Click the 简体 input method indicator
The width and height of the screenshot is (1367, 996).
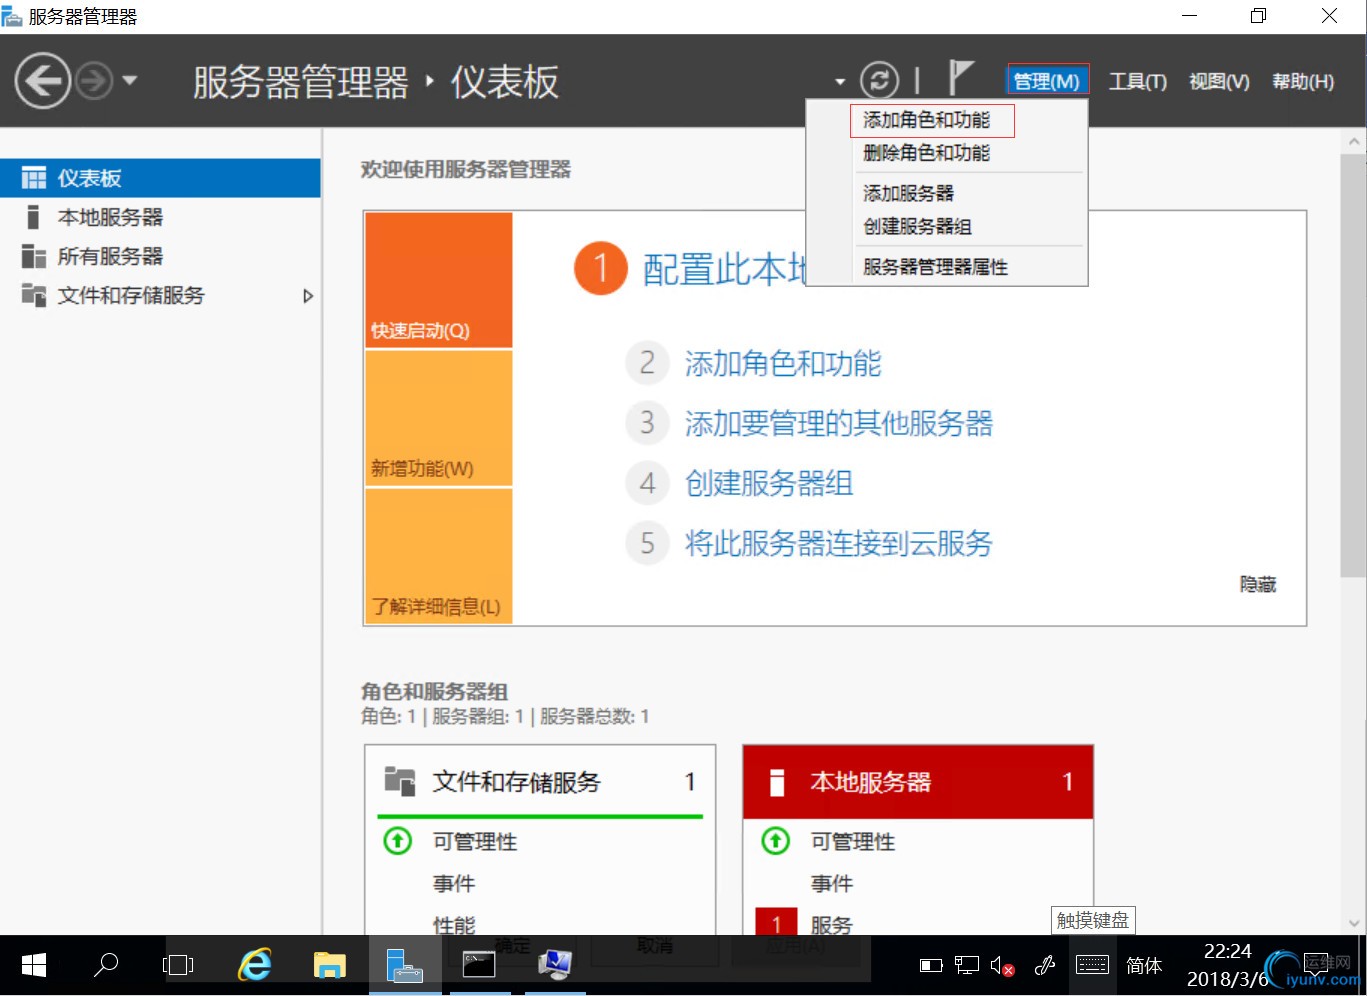coord(1144,966)
